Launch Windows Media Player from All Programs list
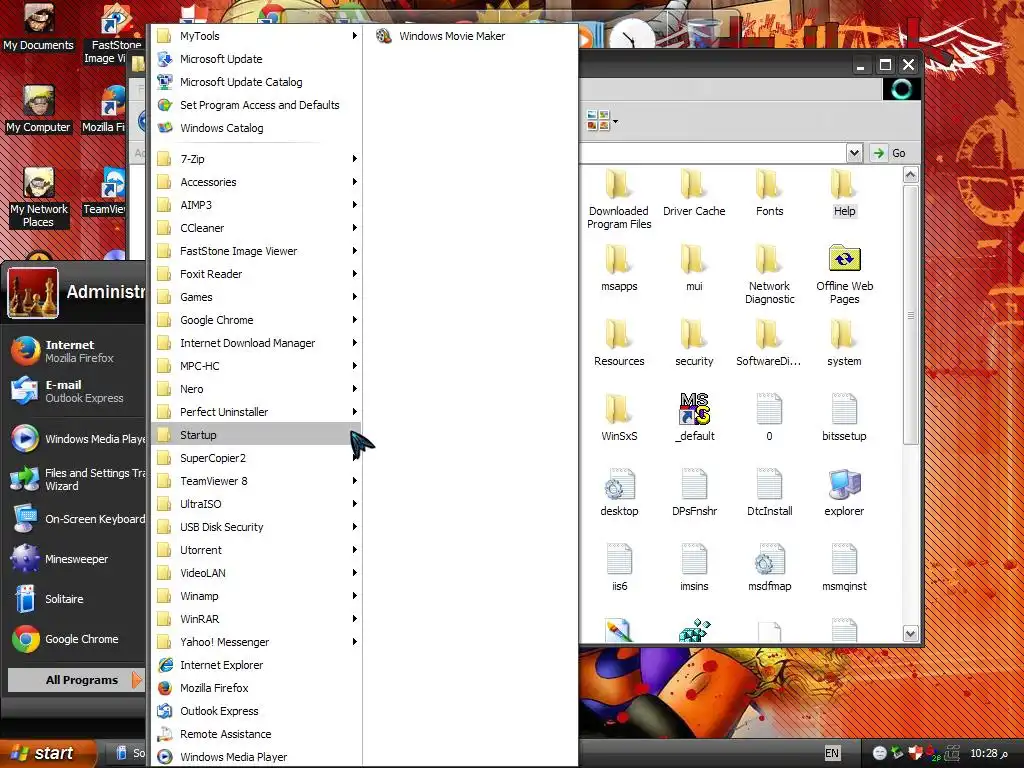1024x768 pixels. point(257,757)
